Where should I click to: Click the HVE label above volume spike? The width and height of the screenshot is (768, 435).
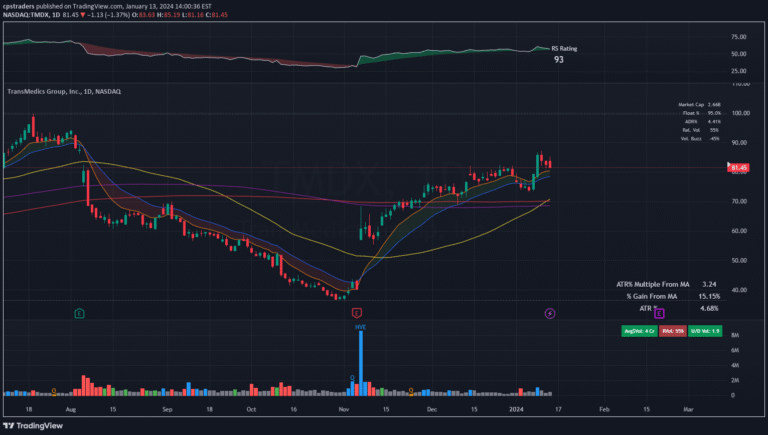[x=360, y=327]
